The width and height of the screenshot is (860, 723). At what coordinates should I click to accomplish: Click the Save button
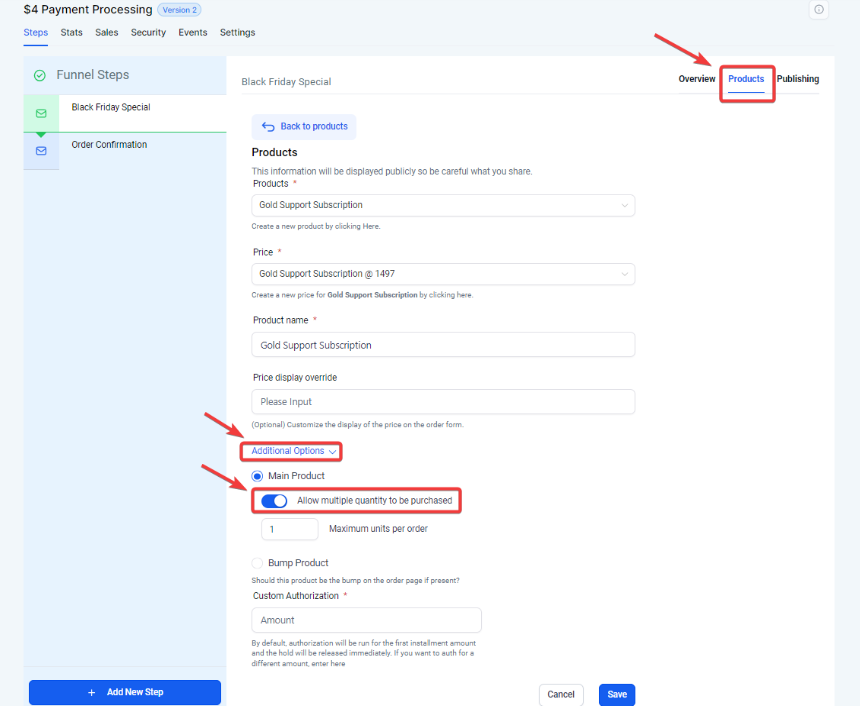(x=617, y=694)
